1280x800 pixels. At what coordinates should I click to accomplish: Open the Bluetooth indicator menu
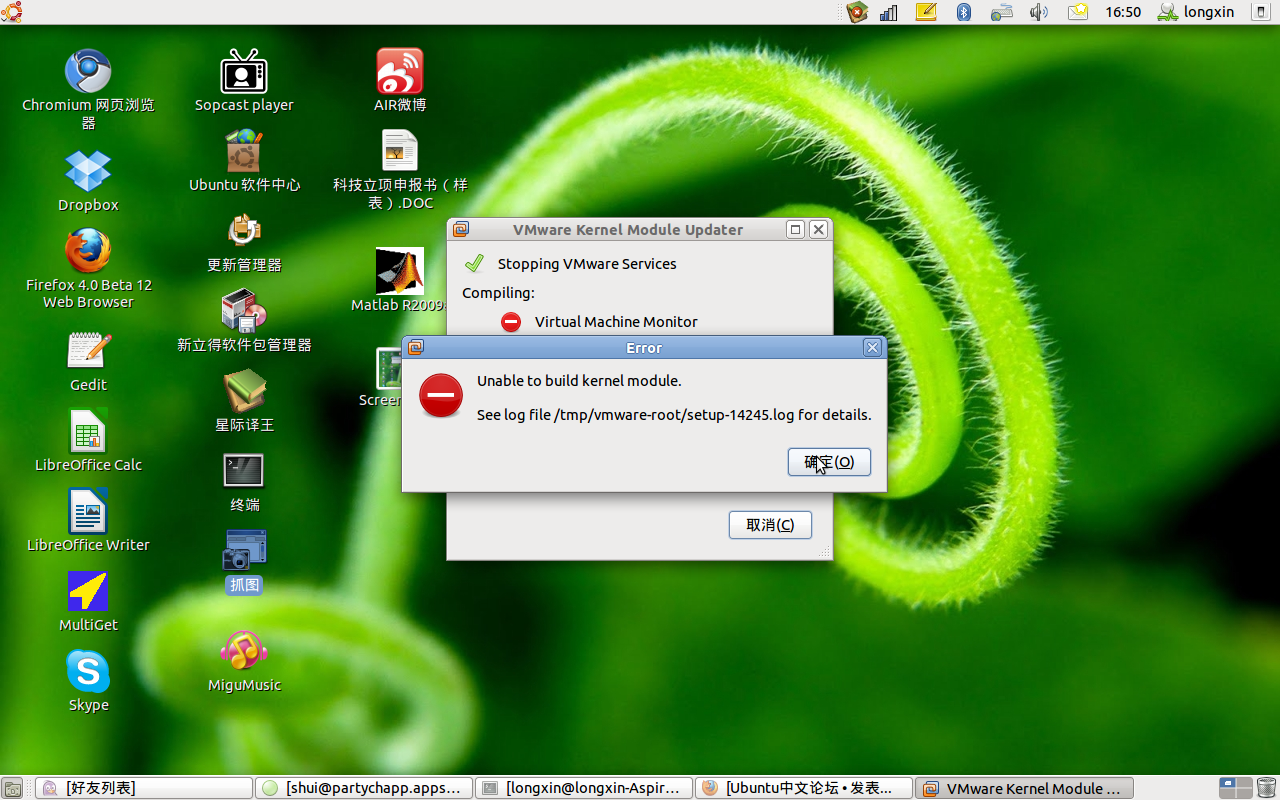[x=964, y=12]
